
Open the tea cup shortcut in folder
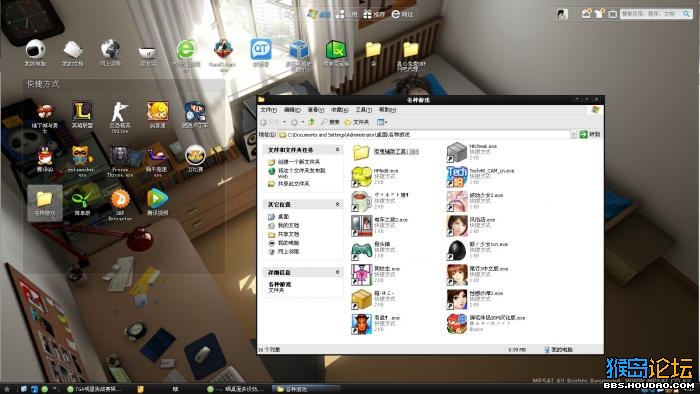click(361, 201)
